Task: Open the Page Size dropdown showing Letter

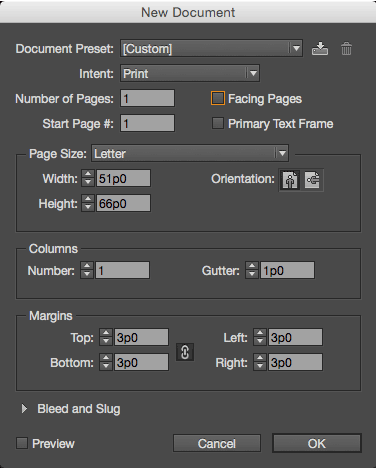Action: pyautogui.click(x=190, y=153)
